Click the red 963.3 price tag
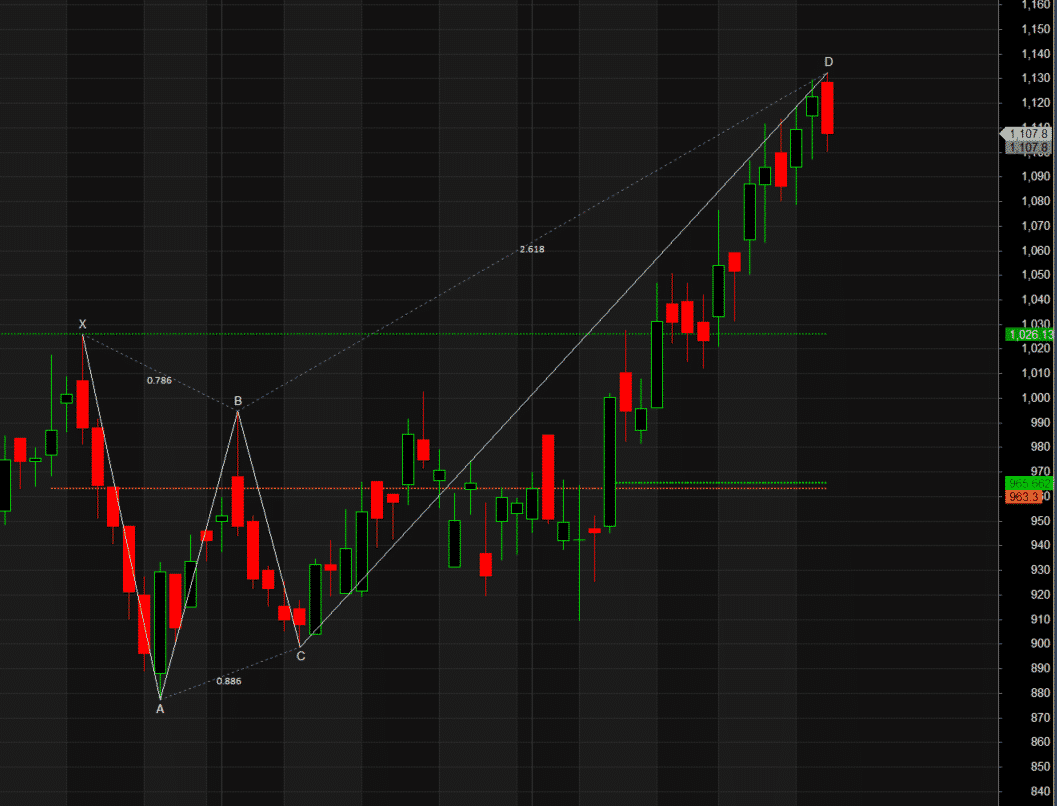Screen dimensions: 1057x806 tap(1025, 496)
